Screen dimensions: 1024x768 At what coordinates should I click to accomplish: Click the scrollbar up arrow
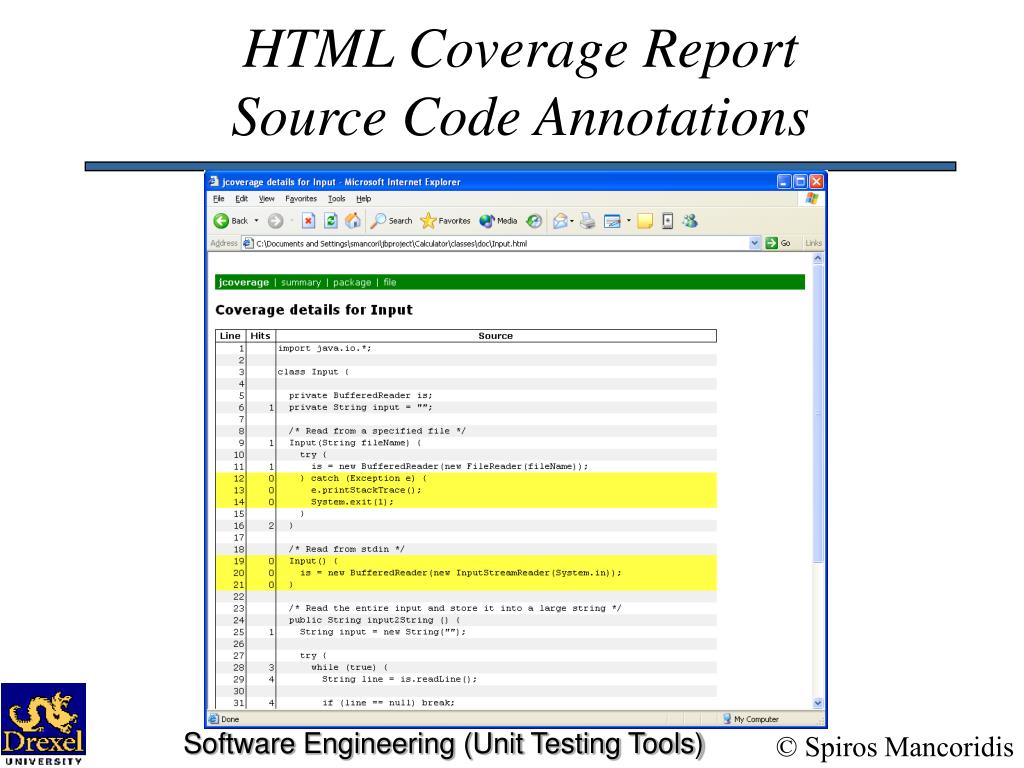[x=818, y=259]
